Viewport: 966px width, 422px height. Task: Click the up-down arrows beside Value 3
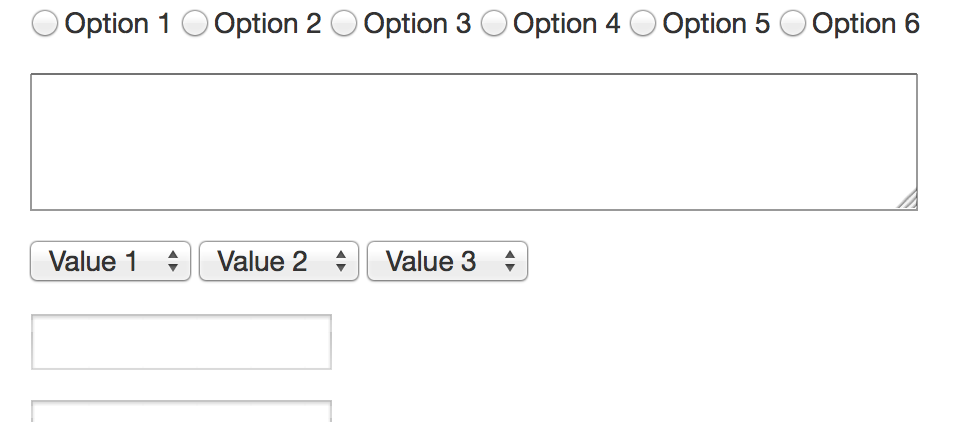click(x=510, y=262)
